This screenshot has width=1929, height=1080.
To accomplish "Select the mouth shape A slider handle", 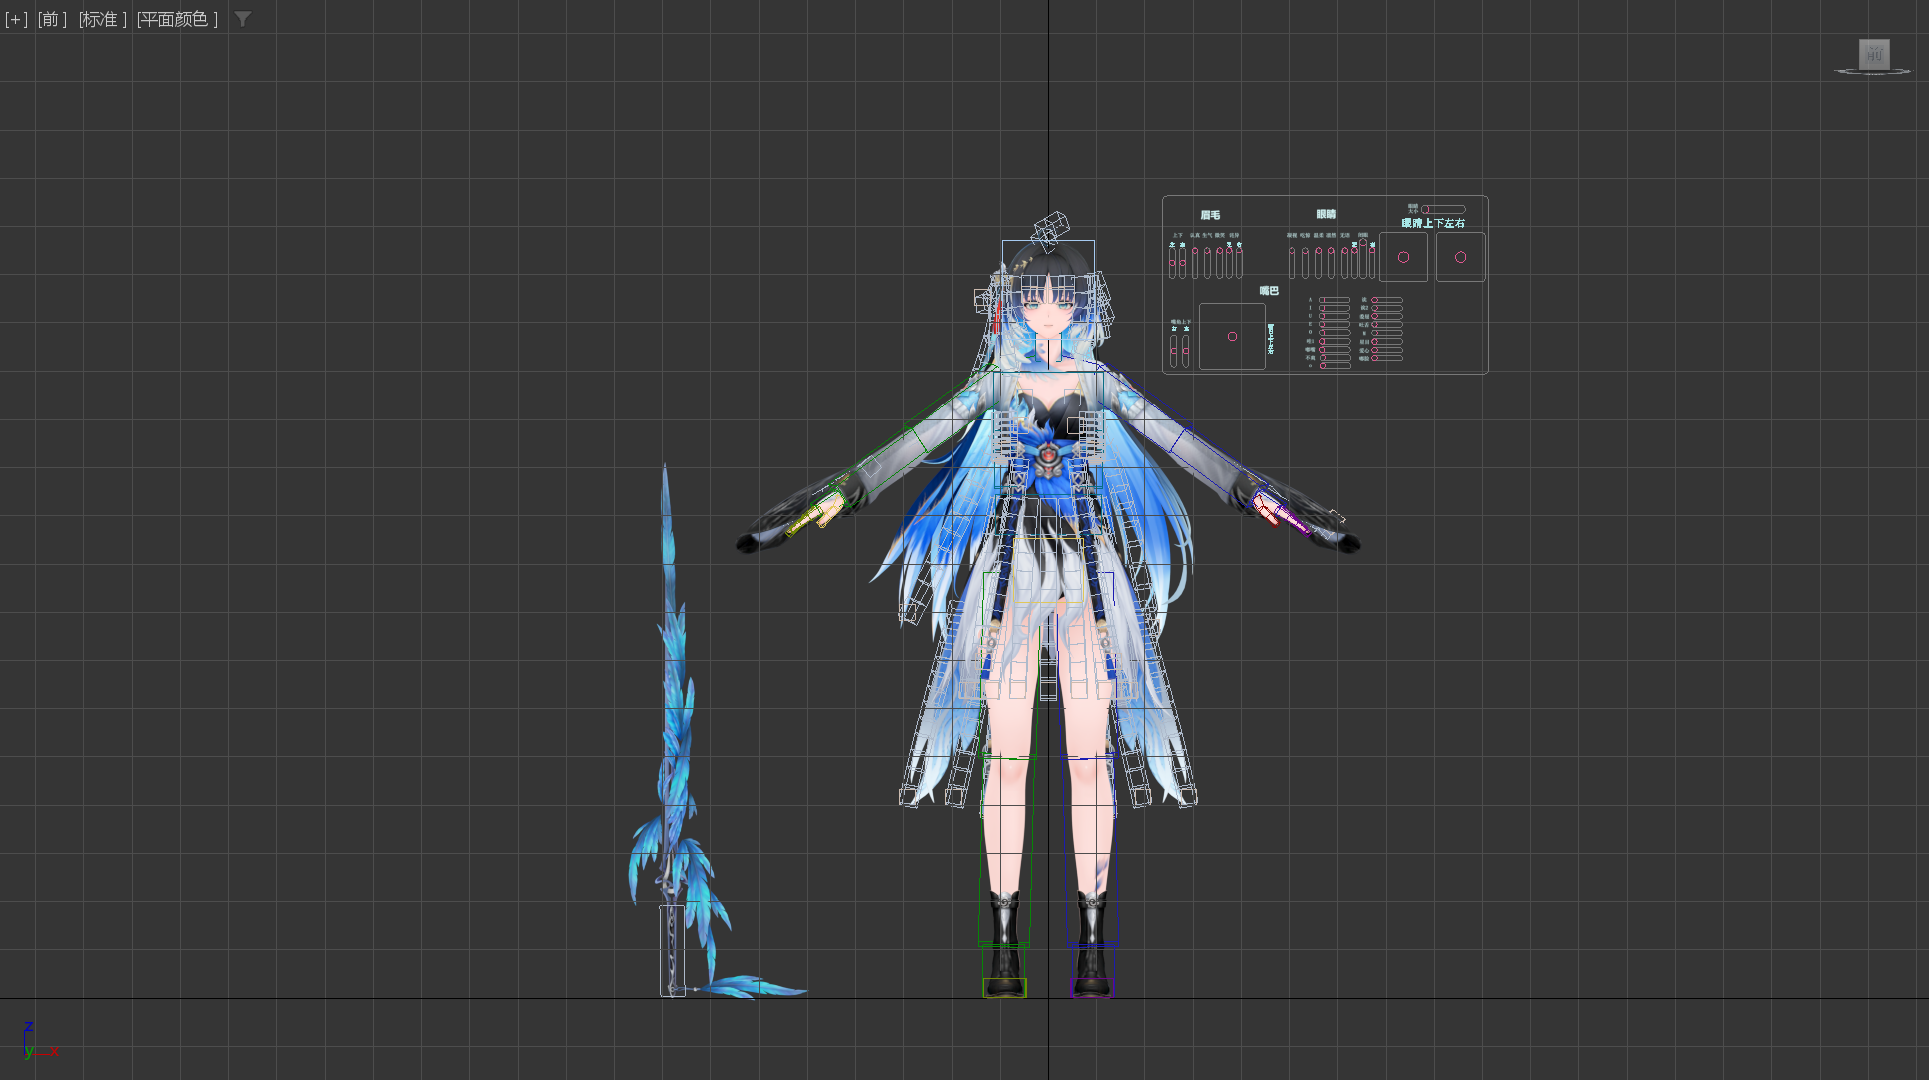I will (x=1324, y=300).
